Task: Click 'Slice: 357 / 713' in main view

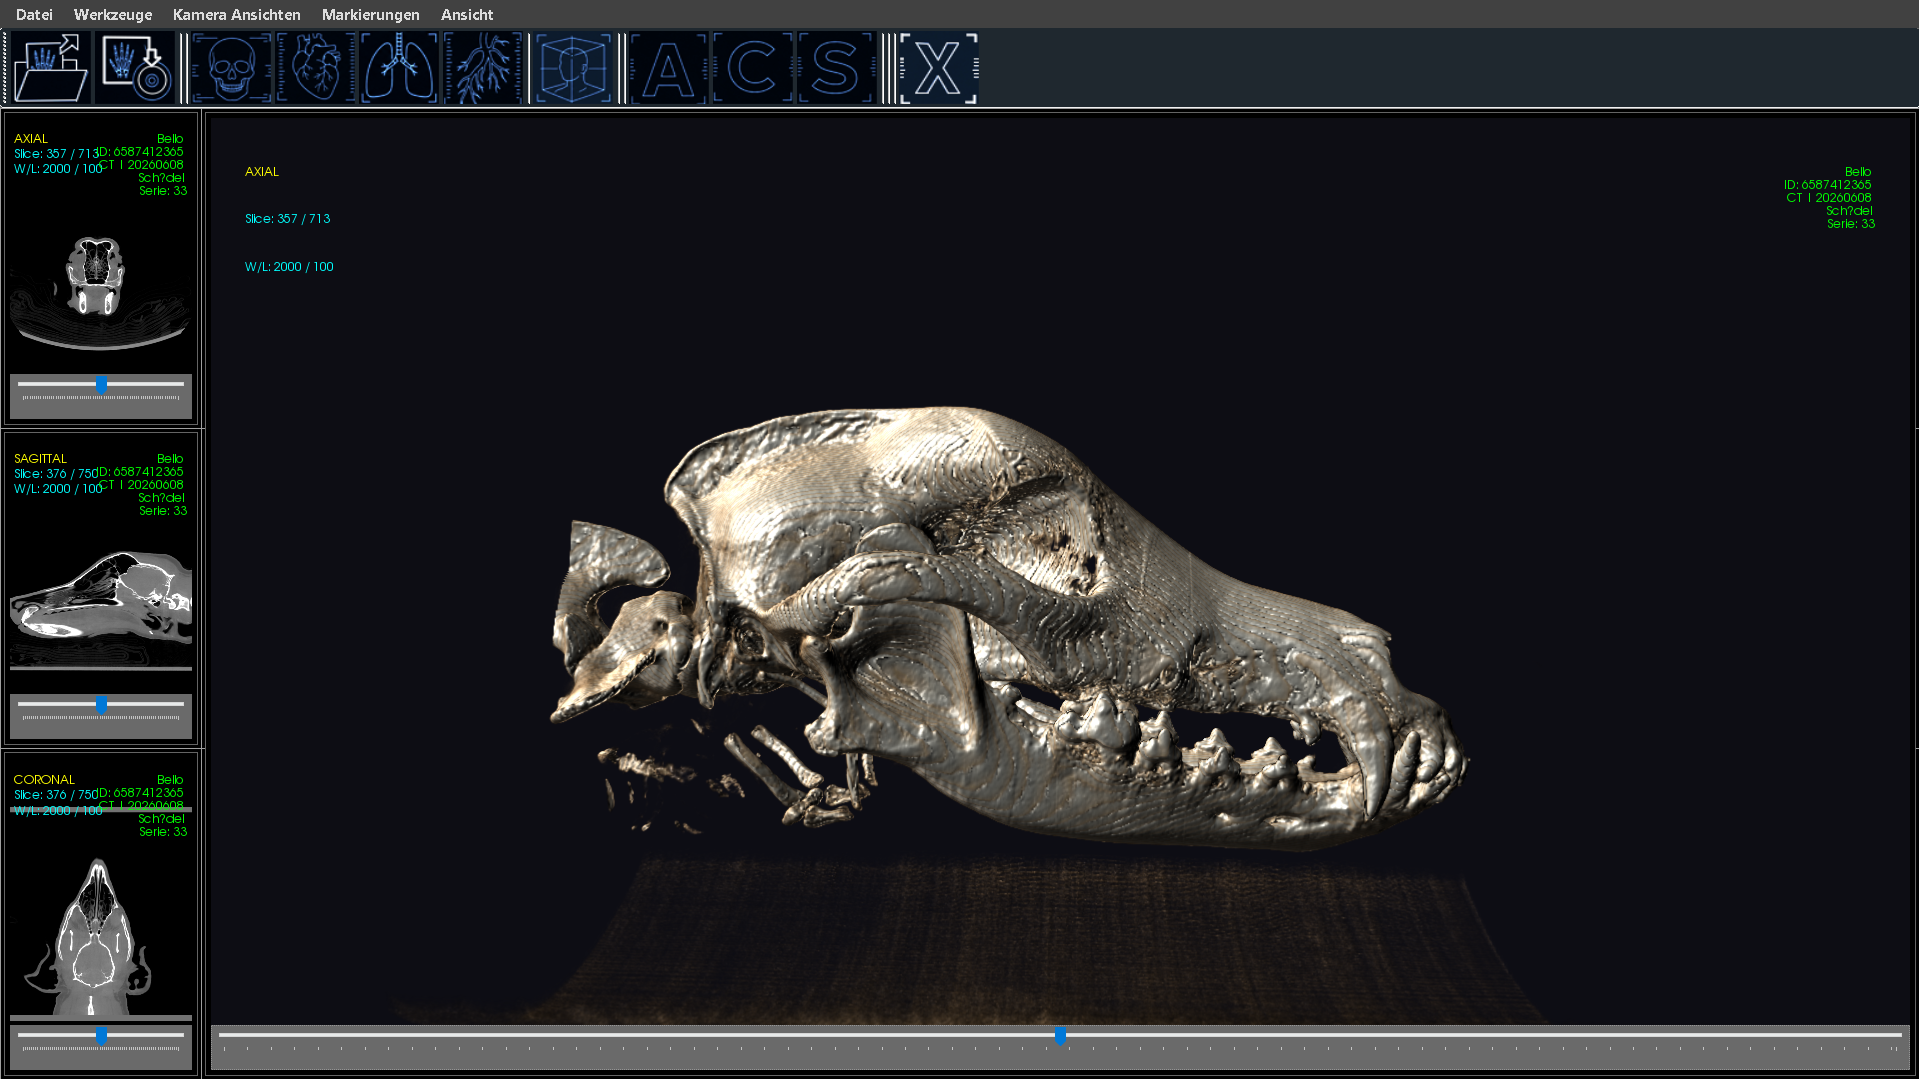Action: coord(287,219)
